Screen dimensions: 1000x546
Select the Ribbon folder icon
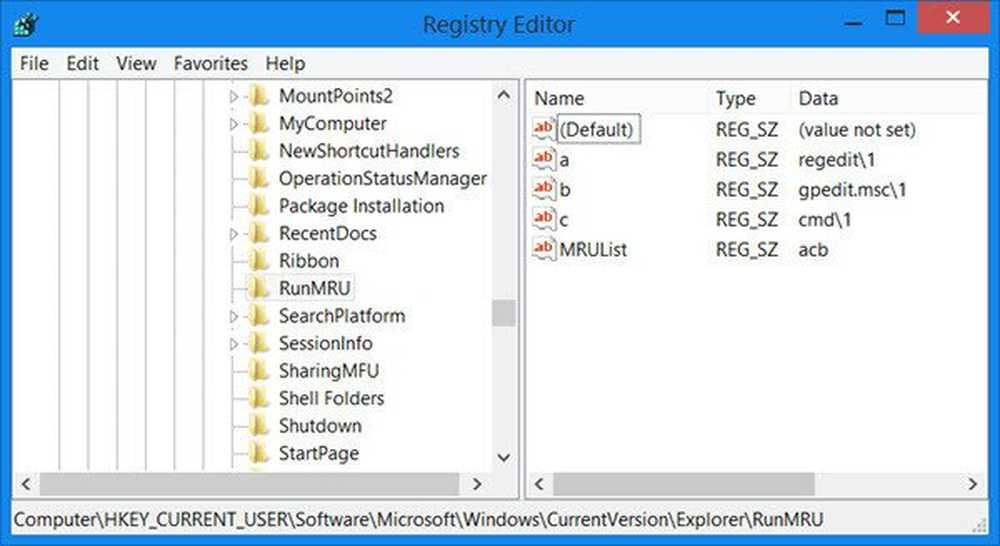click(259, 261)
